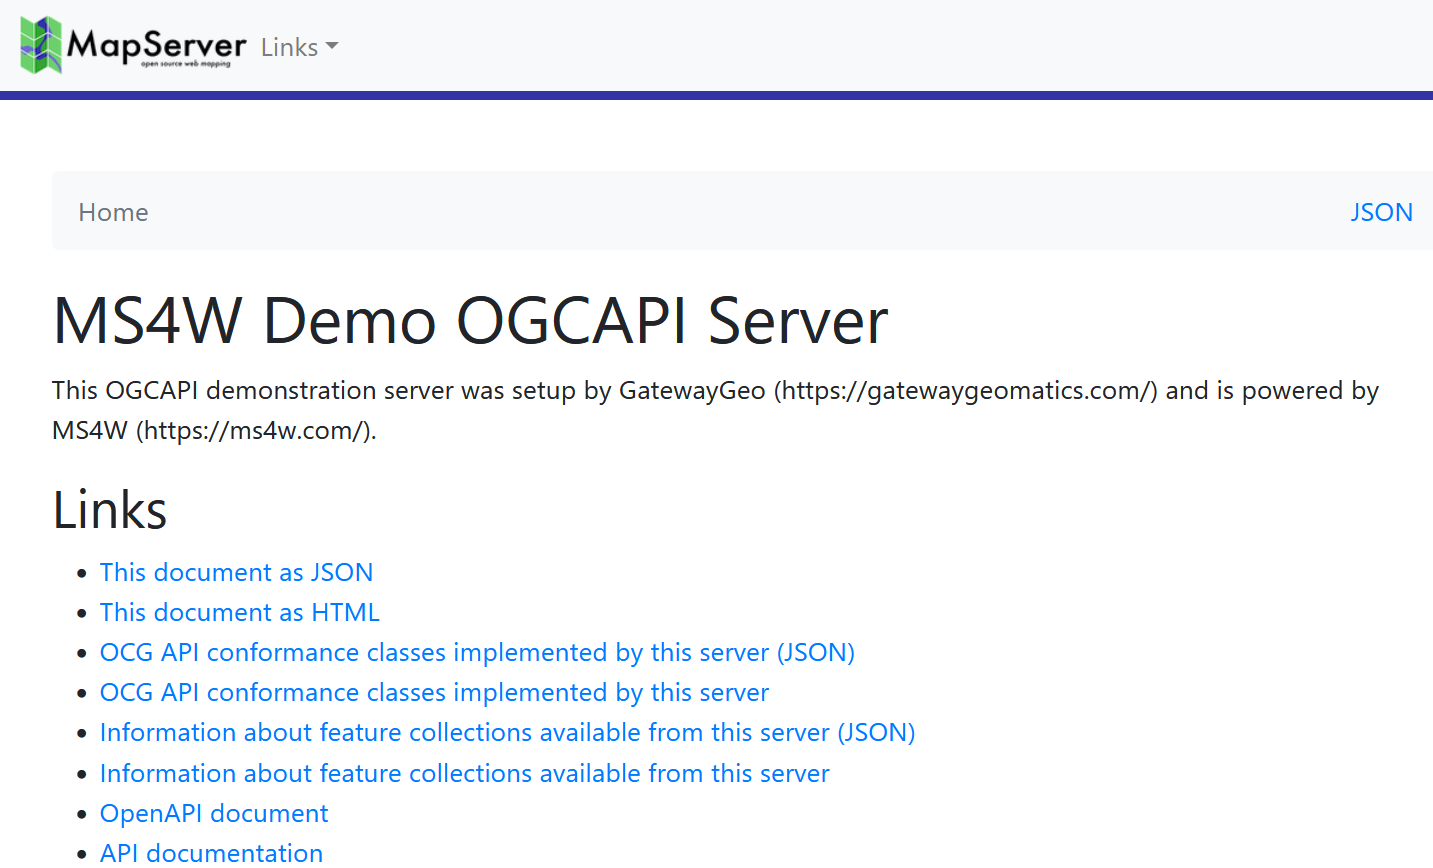The image size is (1433, 868).
Task: Open feature collections information link without JSON
Action: tap(465, 773)
